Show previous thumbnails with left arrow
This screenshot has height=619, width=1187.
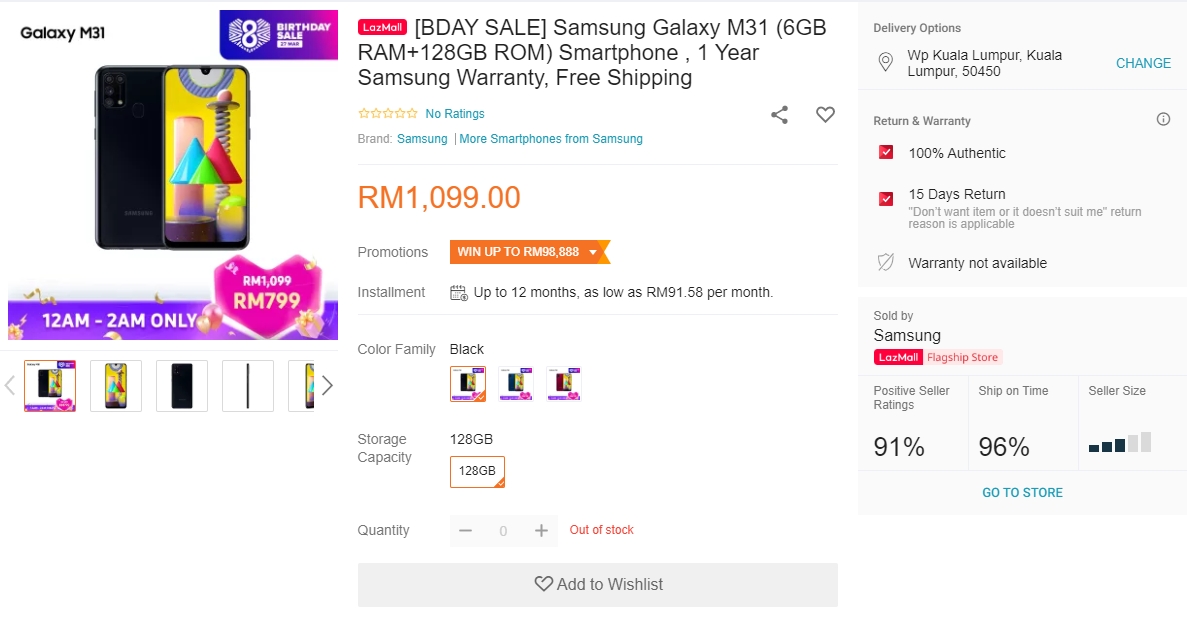click(x=10, y=386)
